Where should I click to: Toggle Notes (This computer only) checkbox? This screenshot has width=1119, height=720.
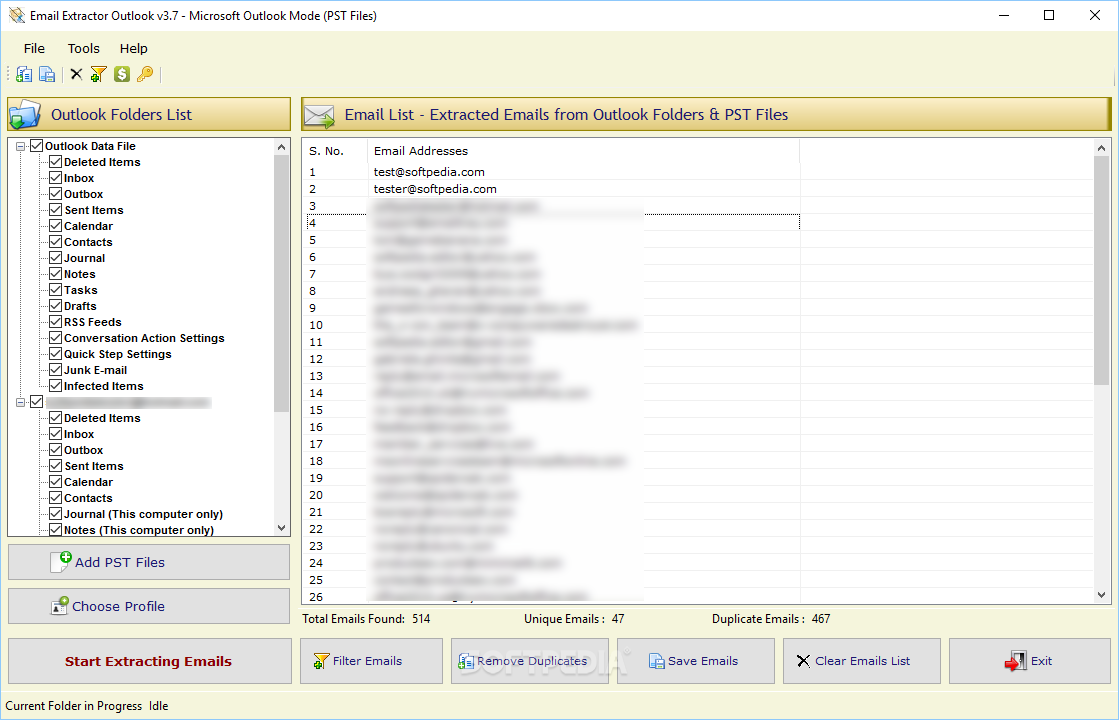pos(55,529)
